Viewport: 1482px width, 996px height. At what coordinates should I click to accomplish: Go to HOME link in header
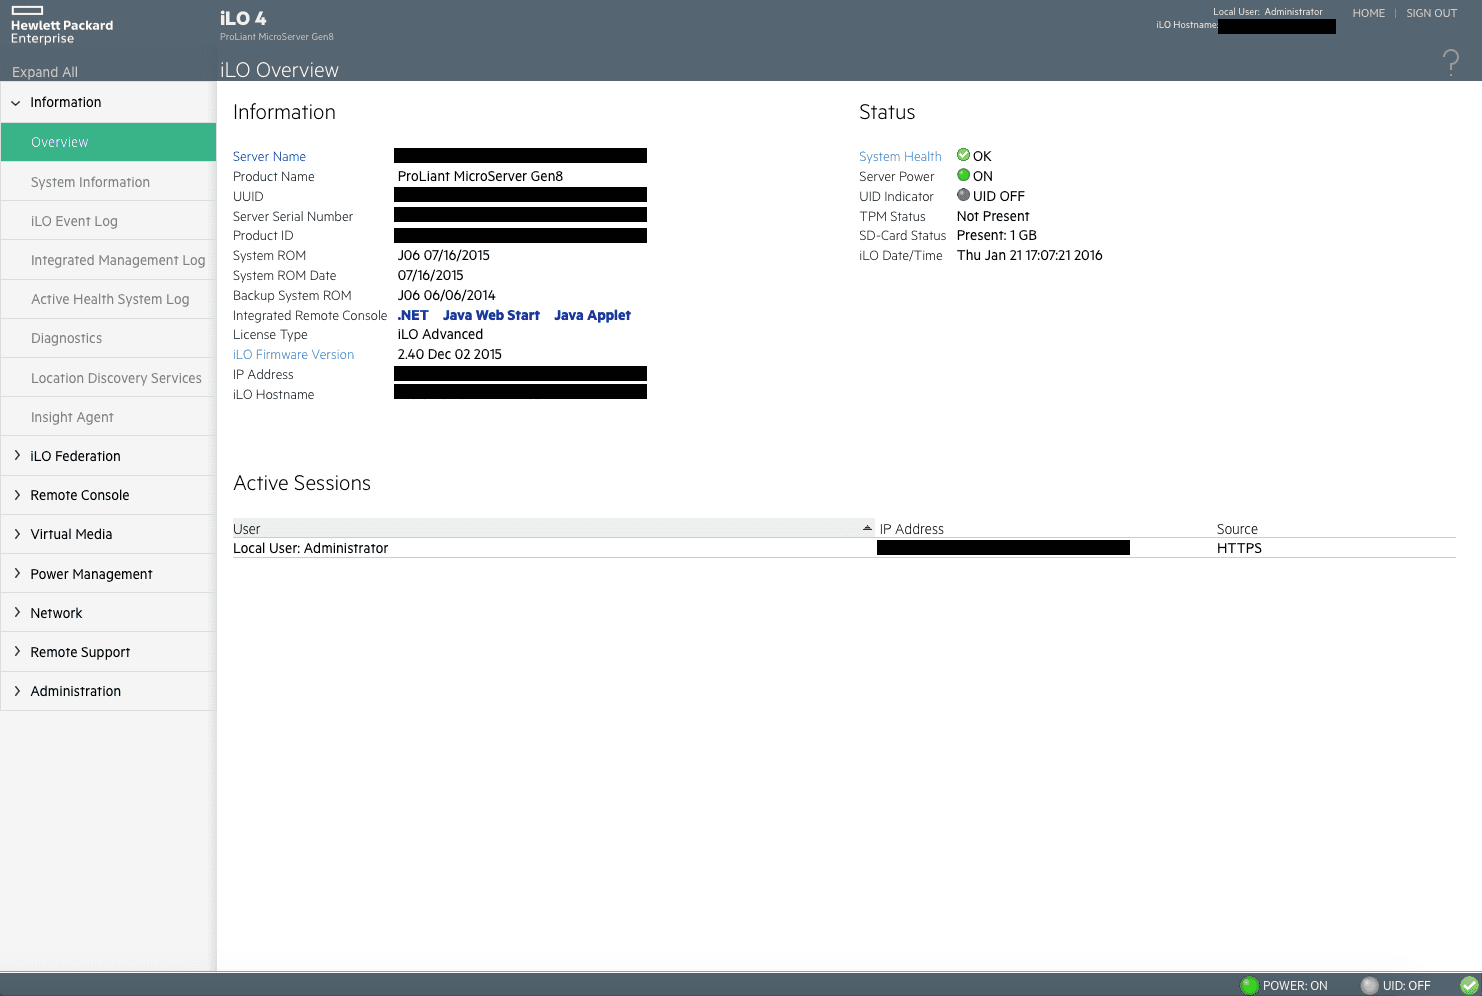(x=1368, y=13)
